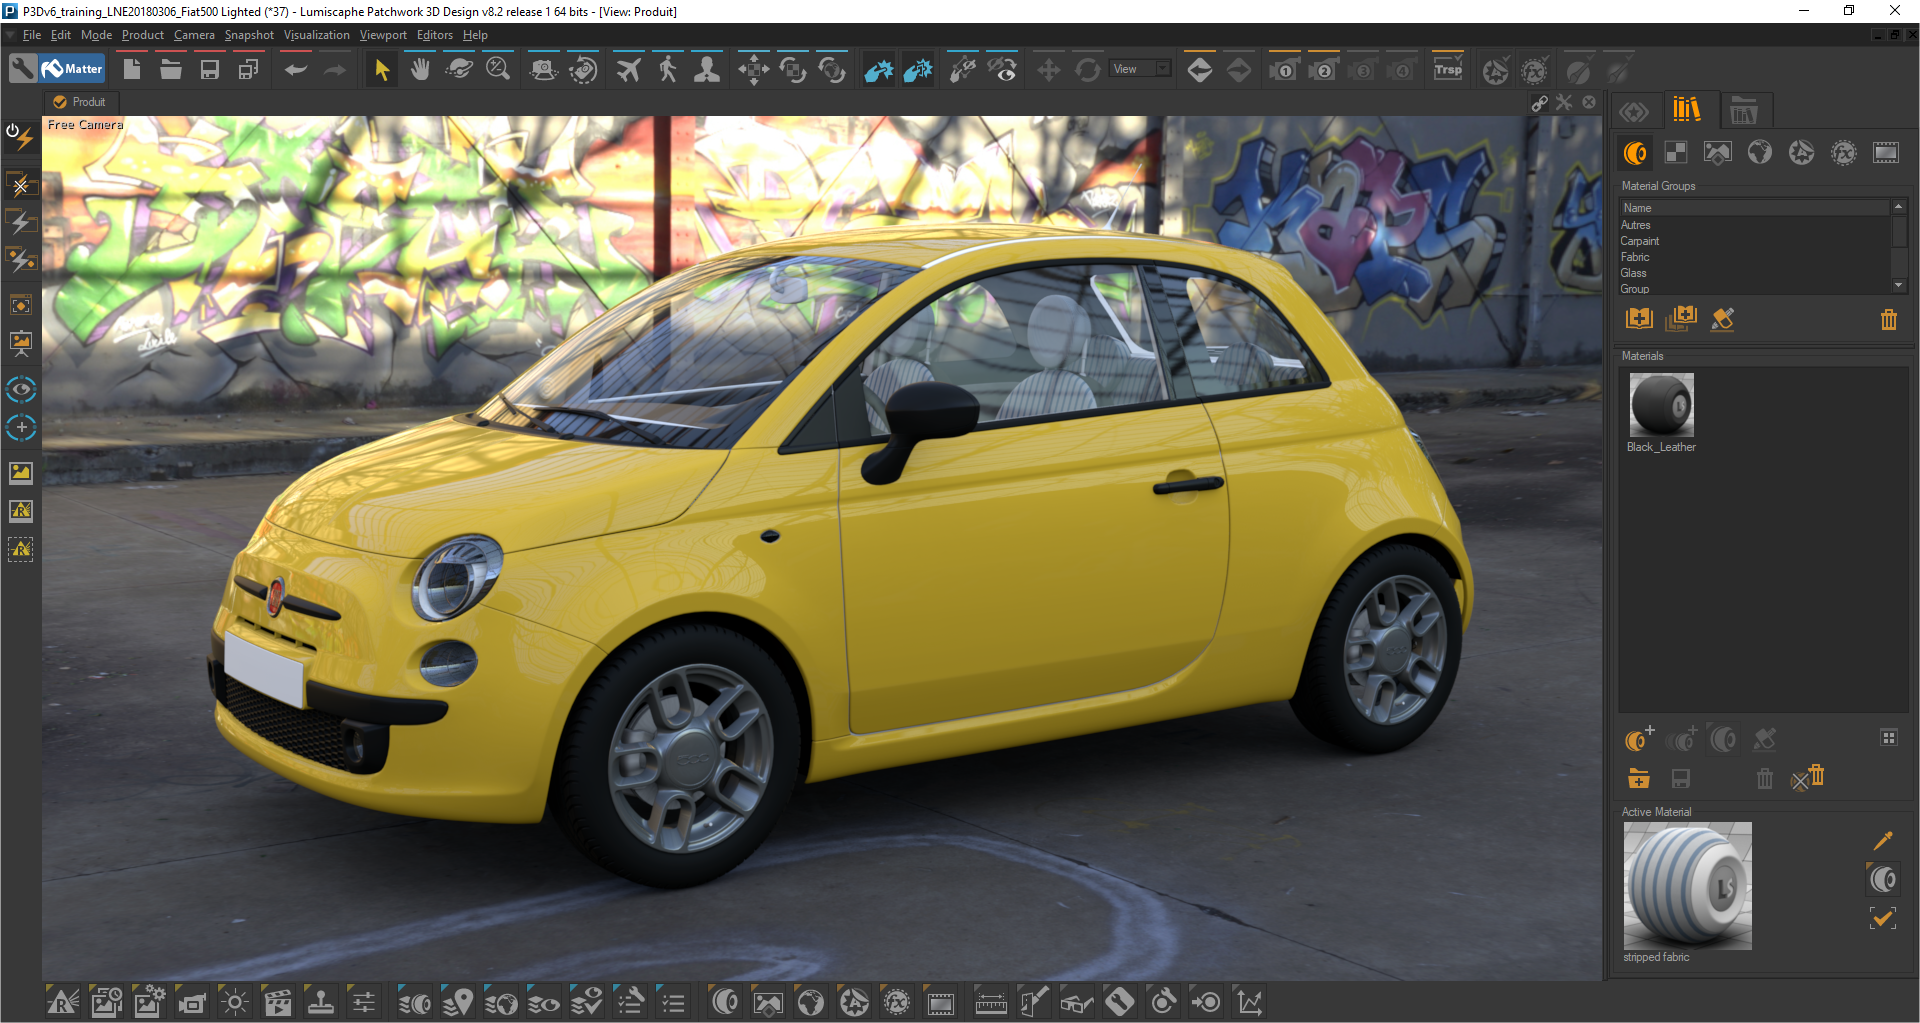Toggle the Trsp transparency button
The height and width of the screenshot is (1023, 1920).
tap(1447, 70)
